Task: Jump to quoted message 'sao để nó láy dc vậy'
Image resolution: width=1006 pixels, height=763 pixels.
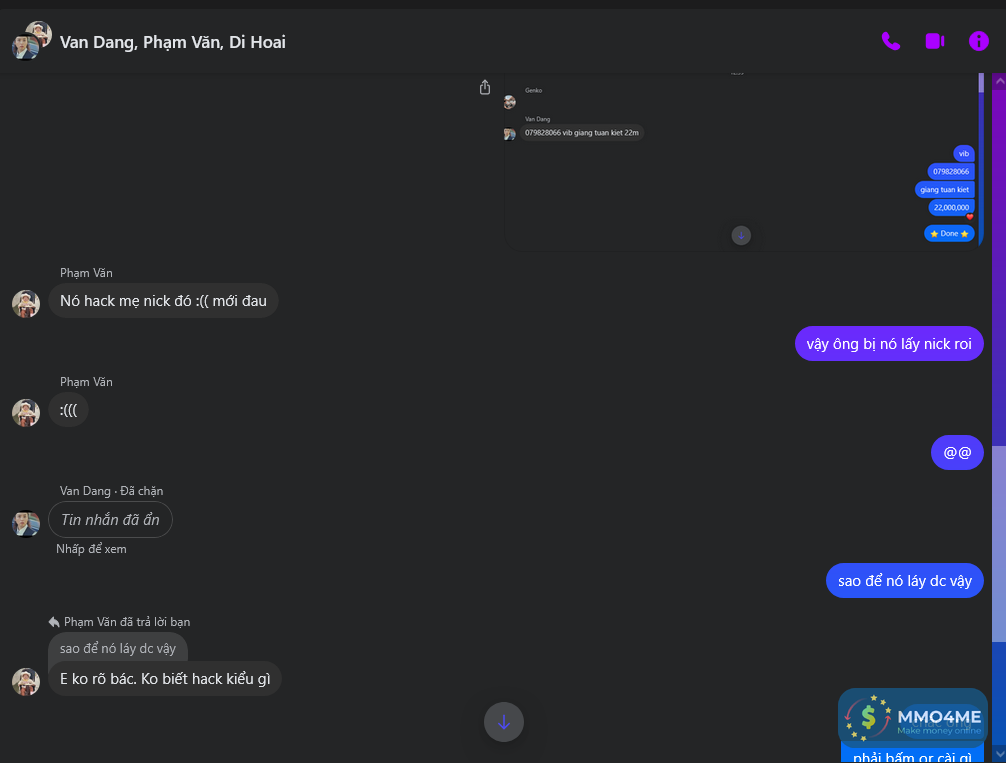Action: click(x=118, y=648)
